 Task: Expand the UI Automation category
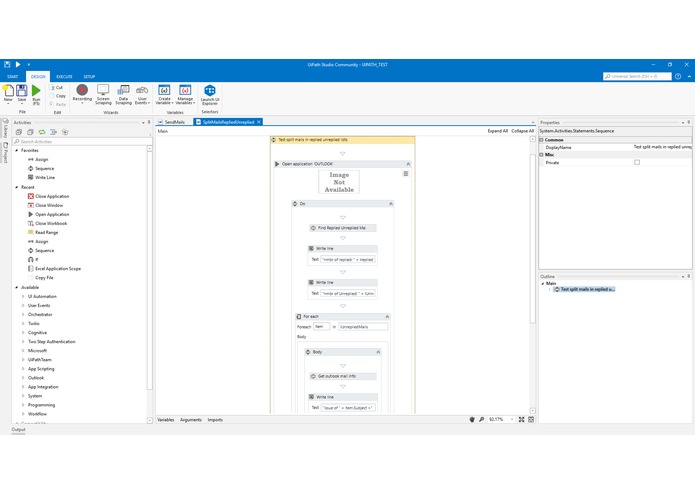click(x=23, y=296)
